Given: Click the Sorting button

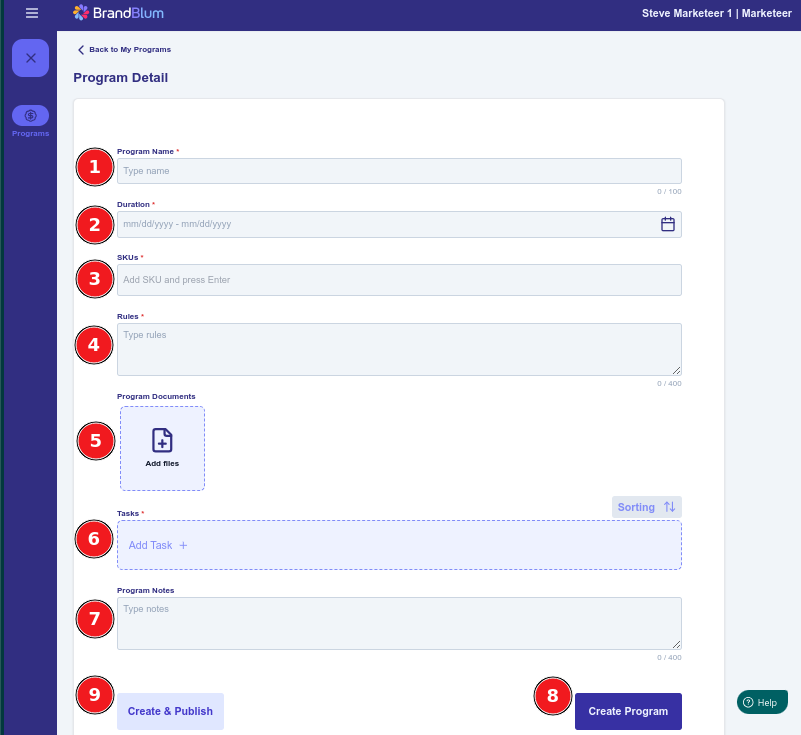Looking at the screenshot, I should pyautogui.click(x=647, y=507).
